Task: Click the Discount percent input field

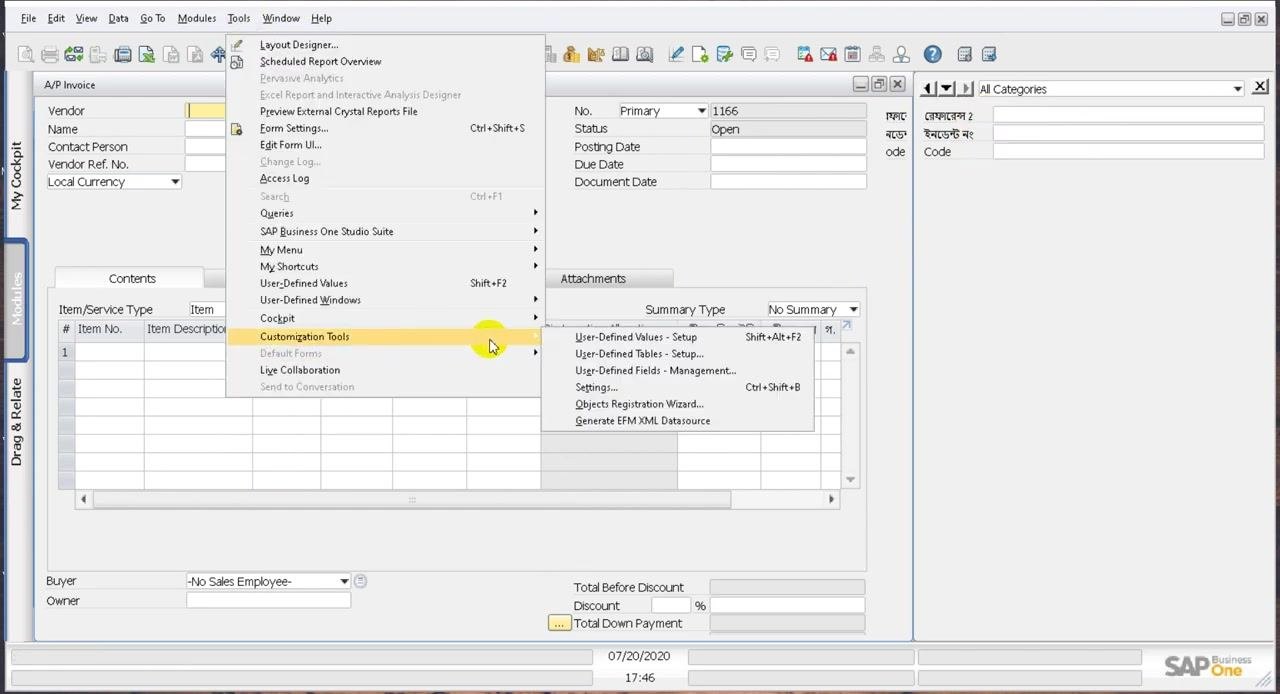Action: point(671,606)
